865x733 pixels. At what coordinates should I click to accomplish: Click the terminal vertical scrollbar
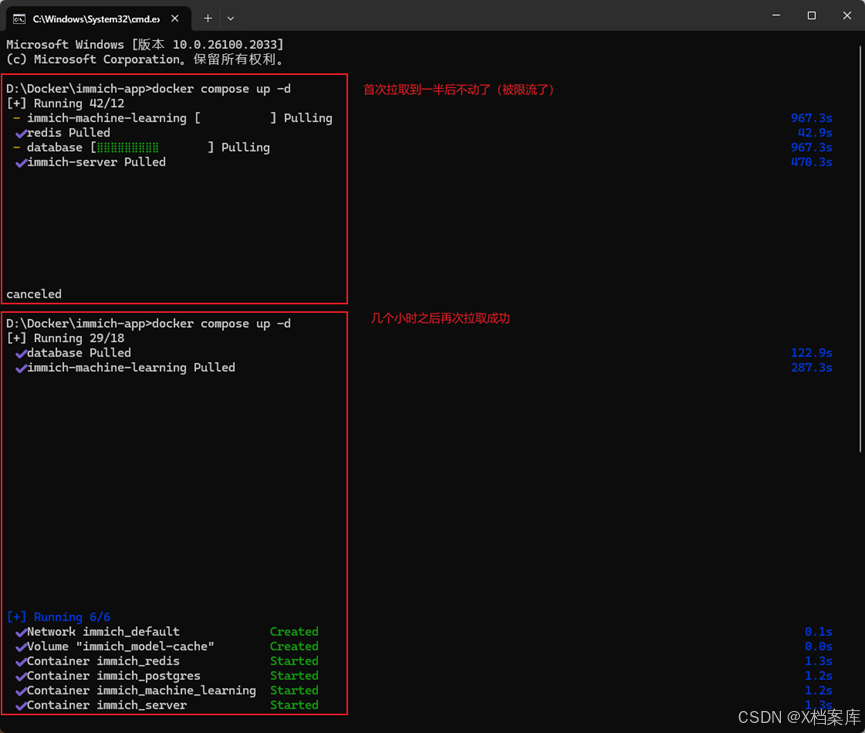[860, 248]
